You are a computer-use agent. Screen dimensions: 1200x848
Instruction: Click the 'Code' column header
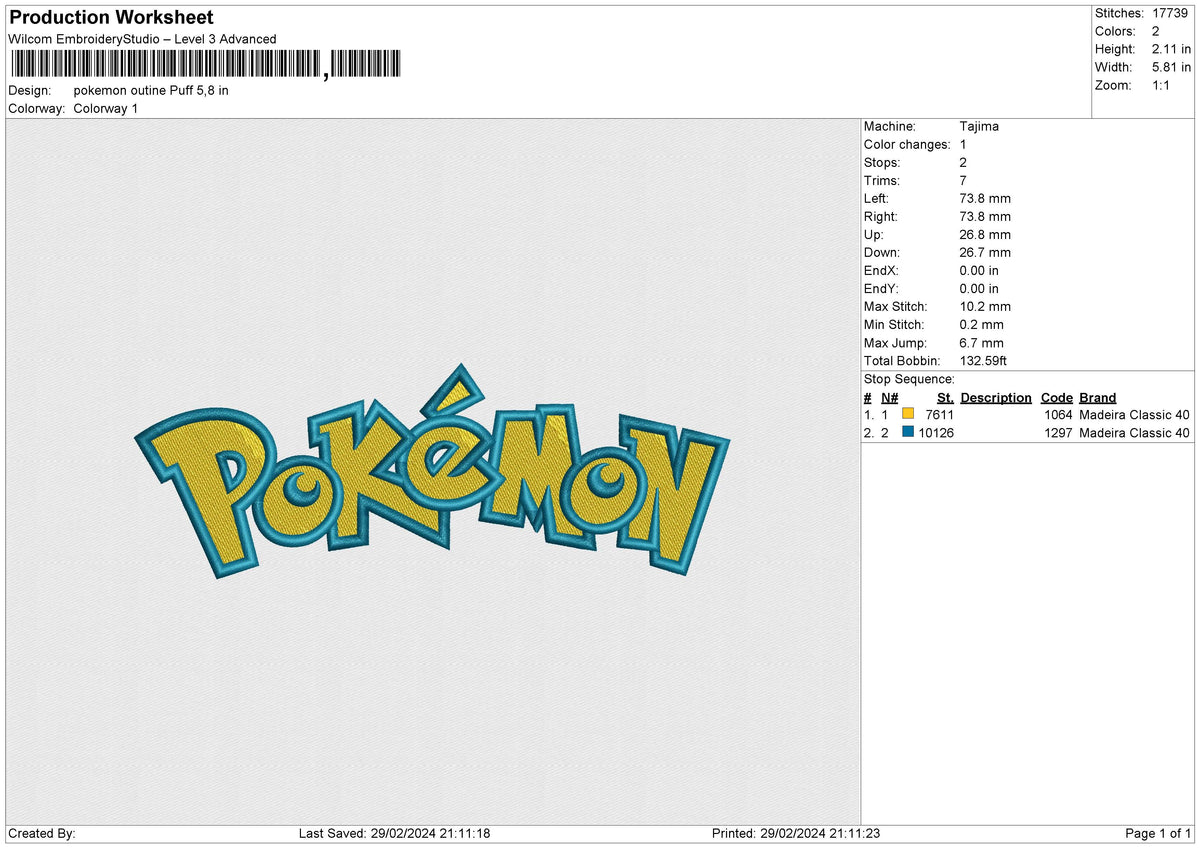coord(1056,397)
